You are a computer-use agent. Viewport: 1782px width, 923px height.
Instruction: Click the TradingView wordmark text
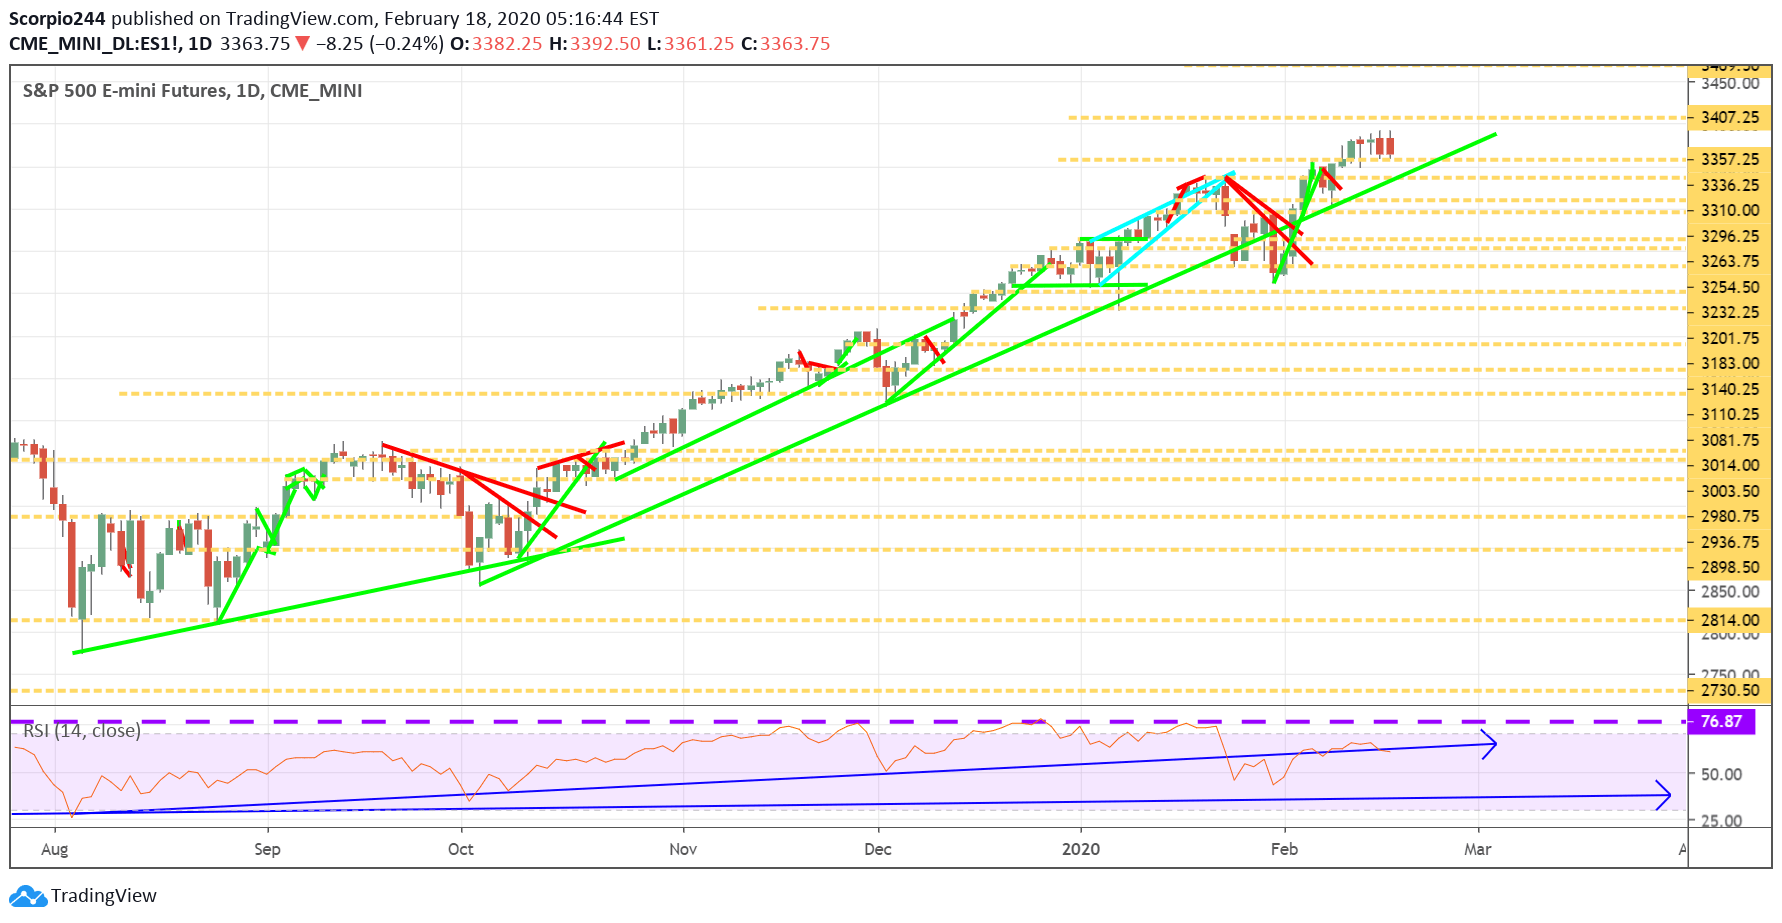[104, 896]
